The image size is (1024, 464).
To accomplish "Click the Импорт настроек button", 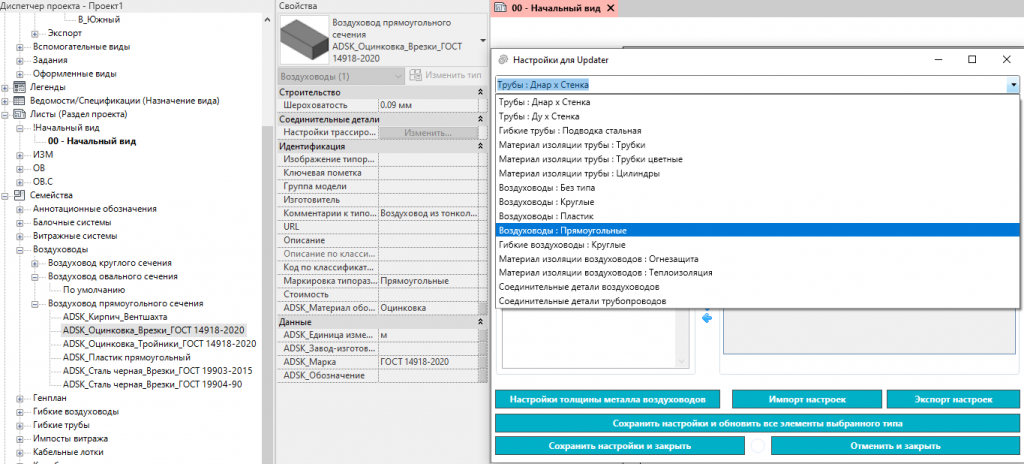I will [807, 399].
